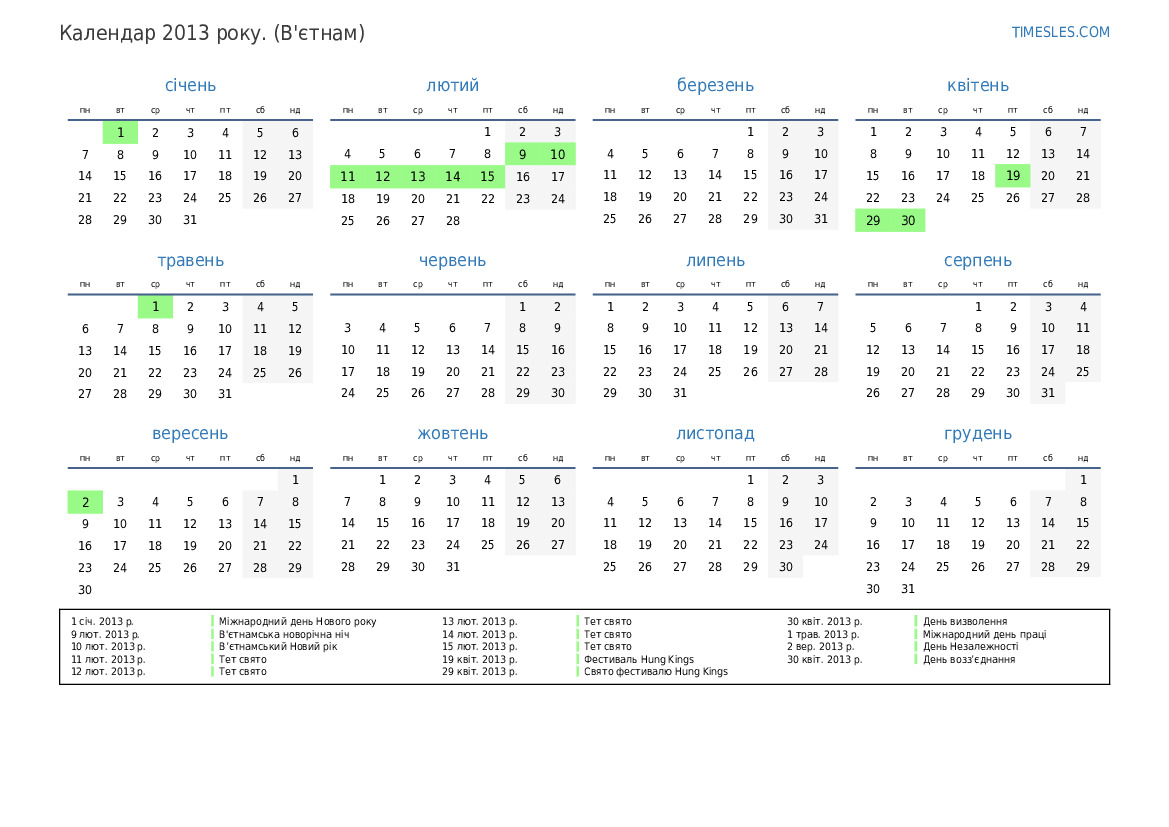Screen dimensions: 1169x827
Task: Click 'Тет свято' beside 13 лют. 2013
Action: point(608,621)
